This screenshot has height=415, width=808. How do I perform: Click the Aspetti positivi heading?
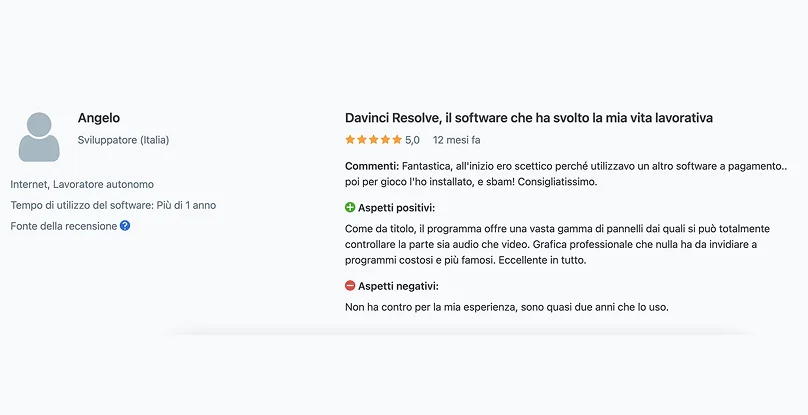click(396, 208)
